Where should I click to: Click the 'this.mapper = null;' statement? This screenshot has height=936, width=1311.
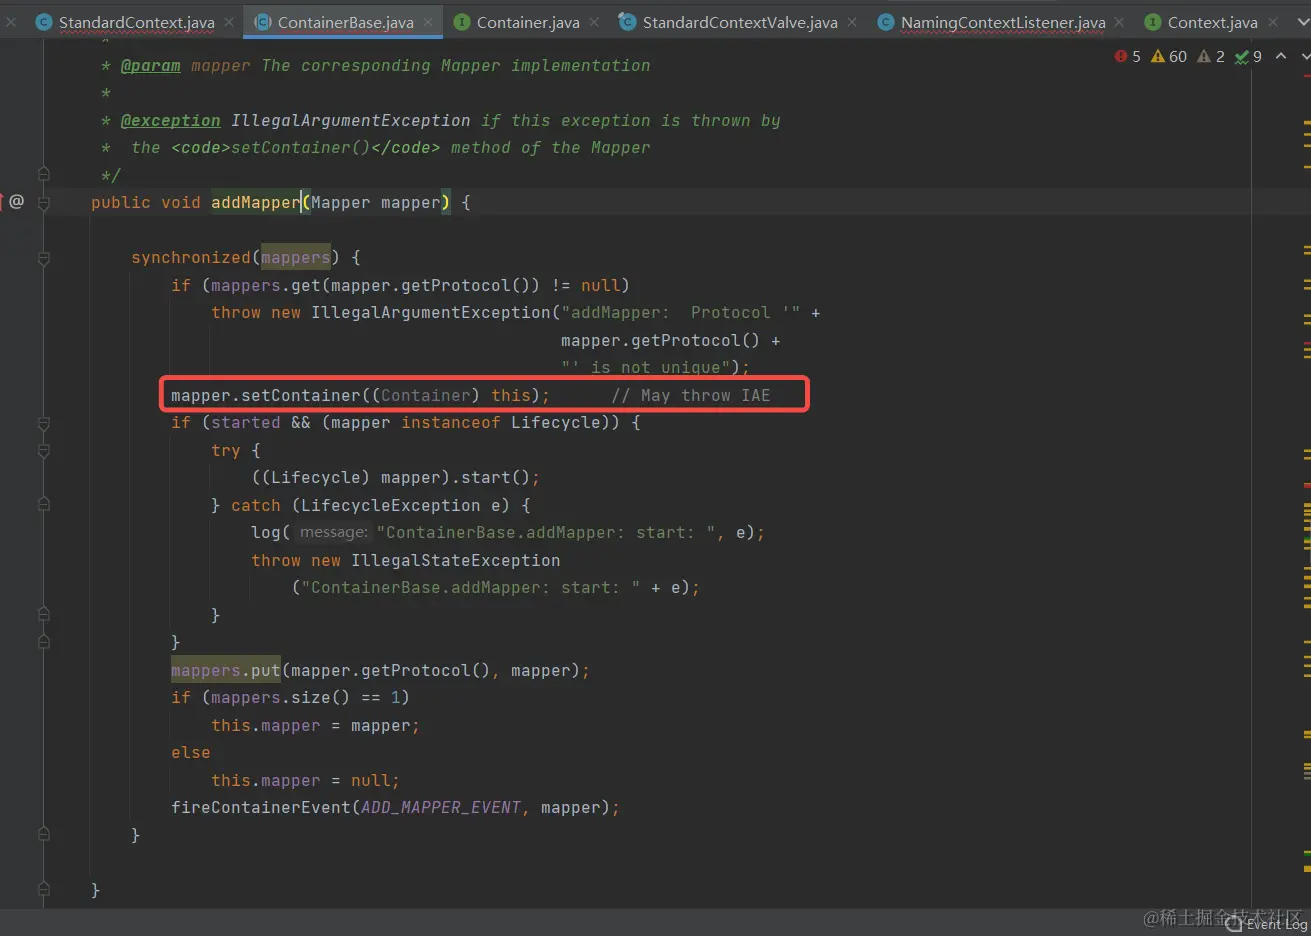click(x=306, y=781)
